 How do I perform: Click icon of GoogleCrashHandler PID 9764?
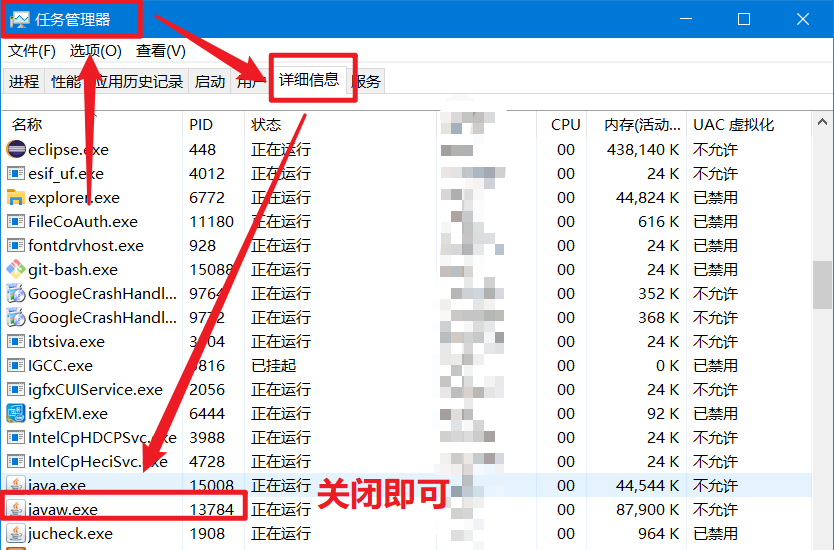pyautogui.click(x=16, y=293)
